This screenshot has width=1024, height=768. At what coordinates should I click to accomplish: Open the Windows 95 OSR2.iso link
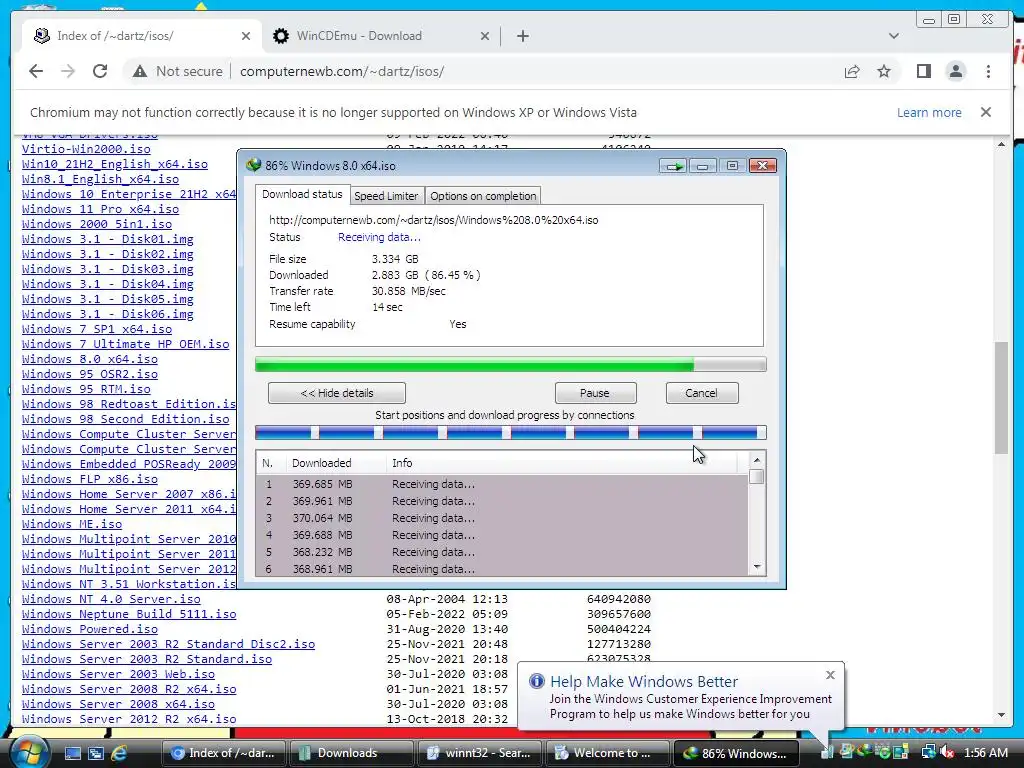click(x=89, y=374)
